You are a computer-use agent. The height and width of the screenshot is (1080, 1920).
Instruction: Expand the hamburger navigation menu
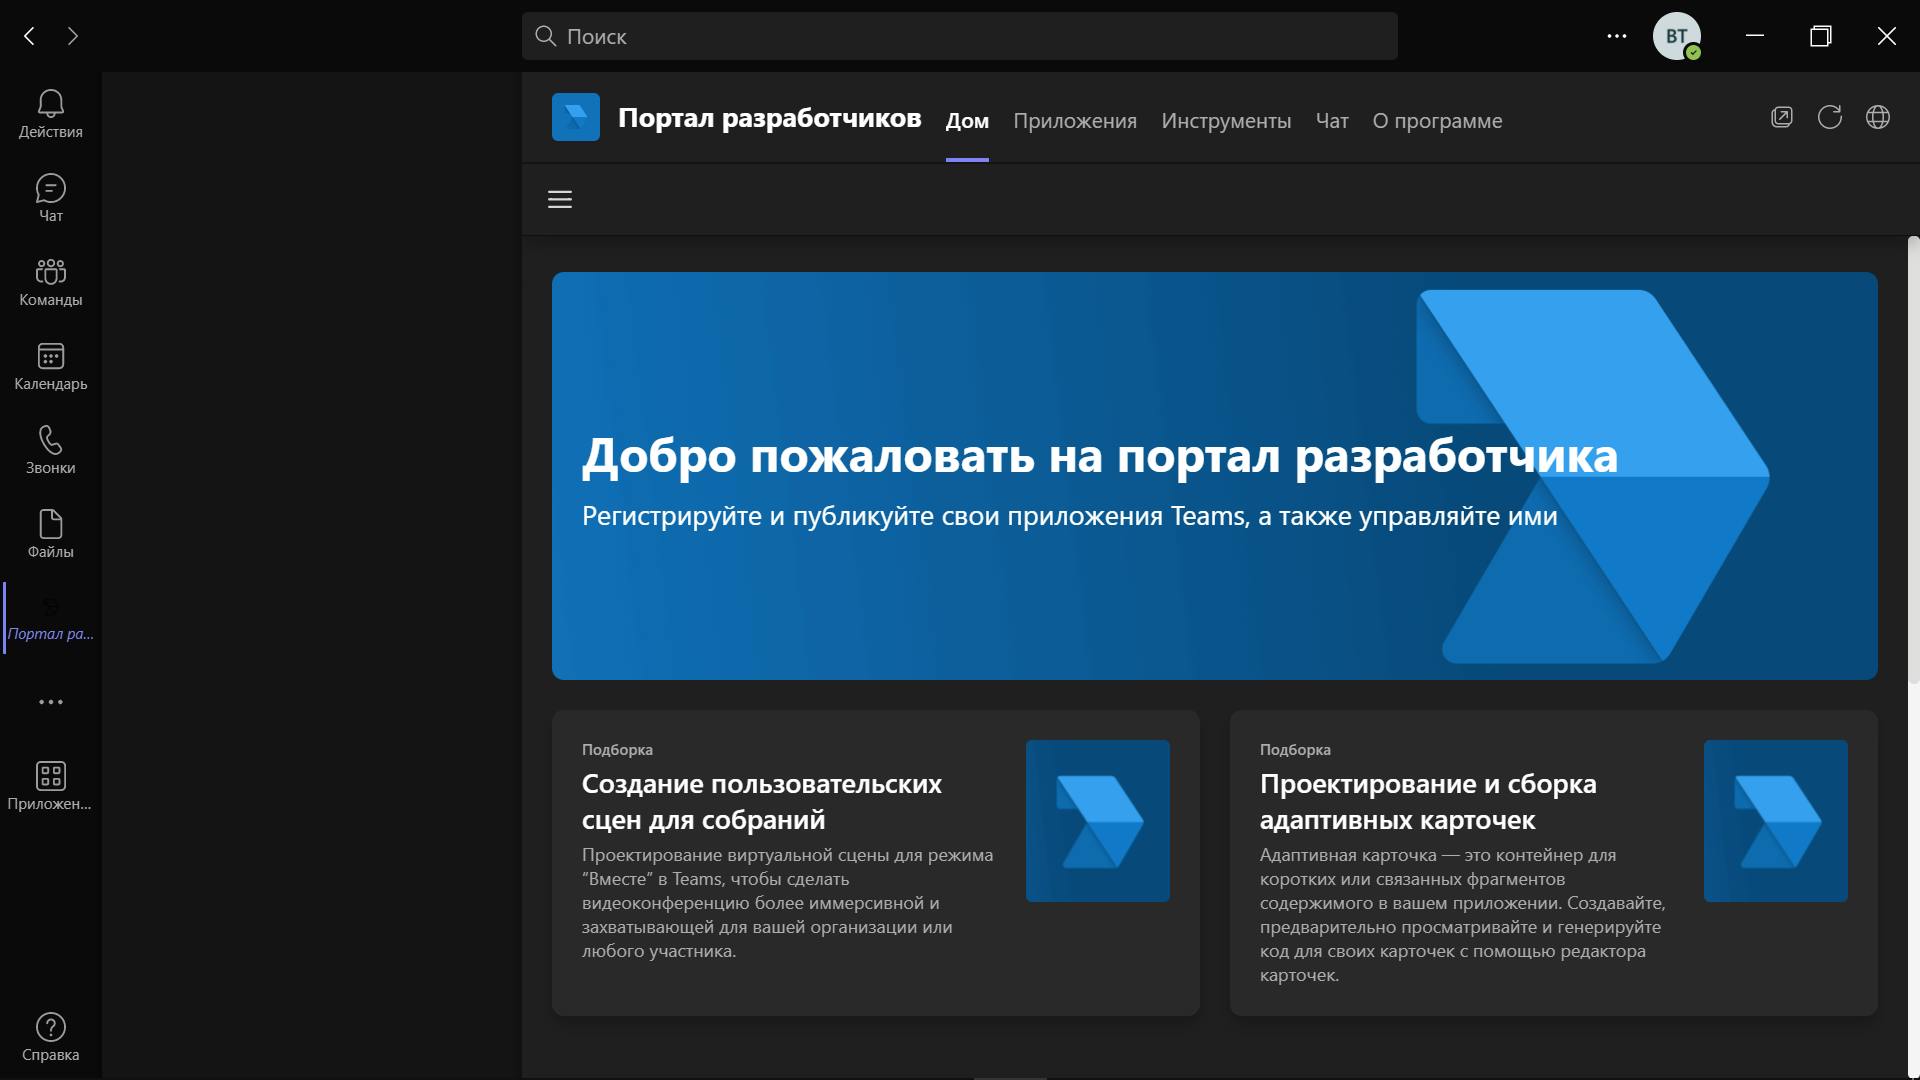[560, 199]
